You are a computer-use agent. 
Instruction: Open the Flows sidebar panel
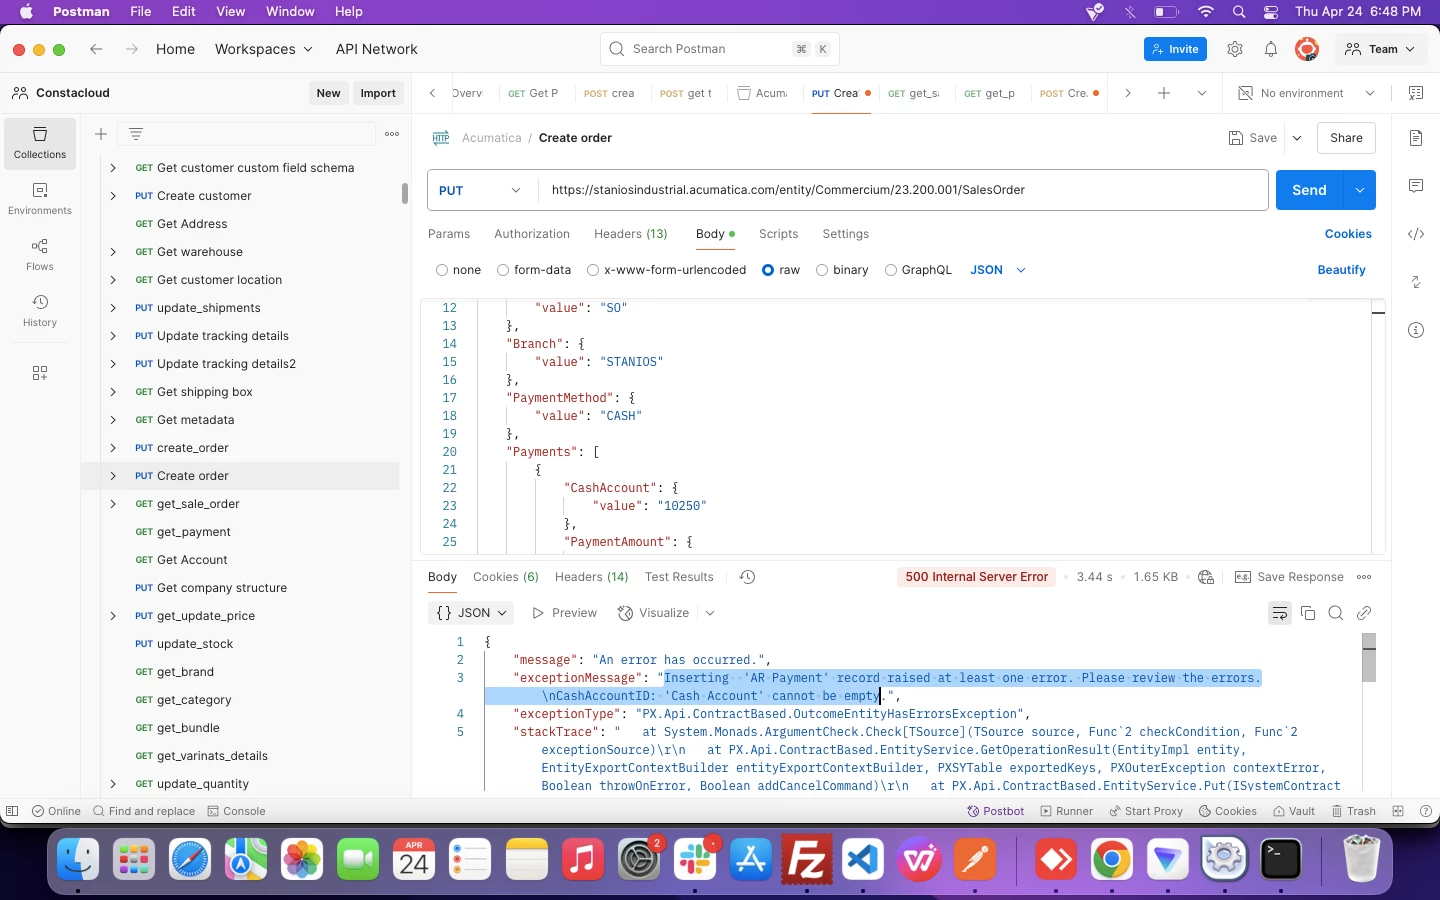[40, 255]
